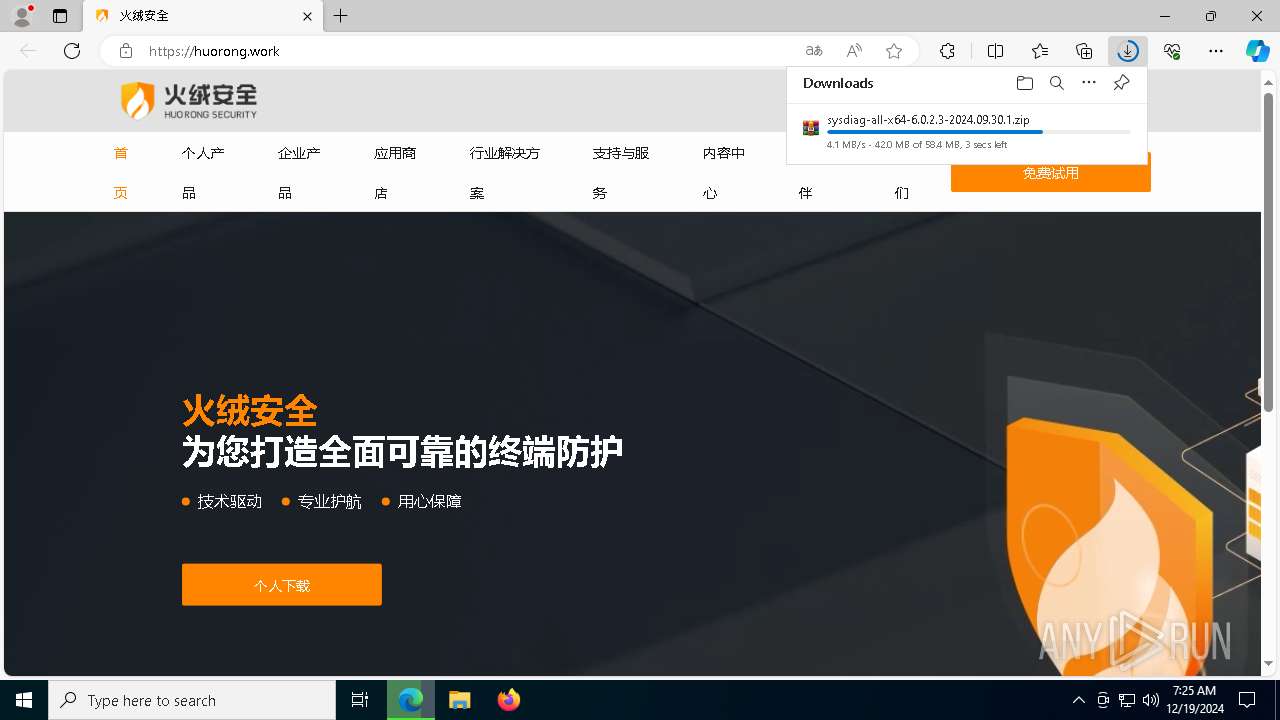Open Edge Settings and more menu

pos(1216,51)
